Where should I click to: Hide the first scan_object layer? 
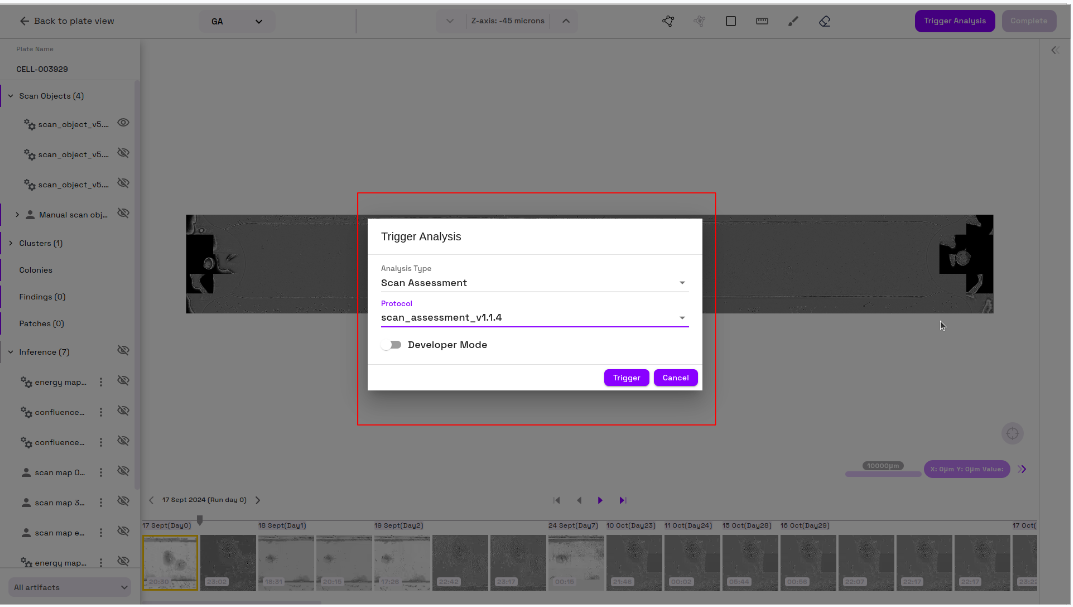[124, 123]
